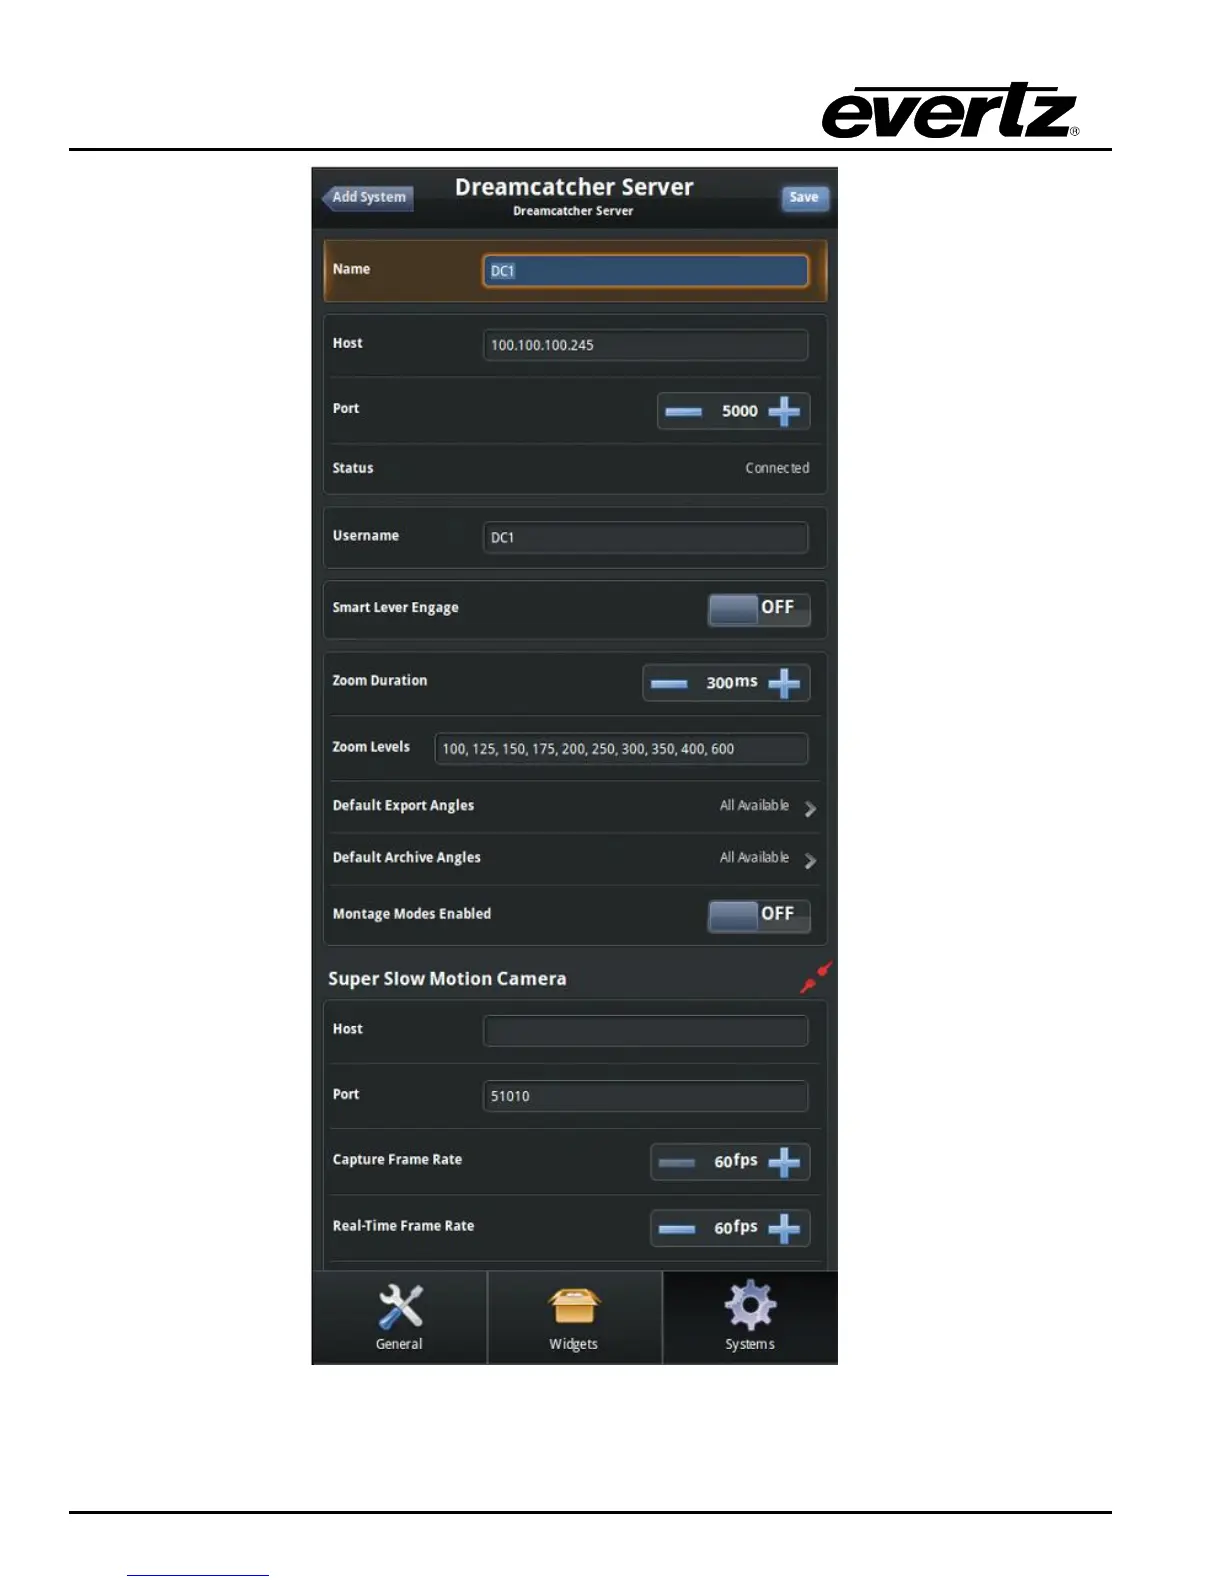Screen dimensions: 1224x1584
Task: Click the 60fps Real-Time Frame Rate value
Action: point(736,1227)
